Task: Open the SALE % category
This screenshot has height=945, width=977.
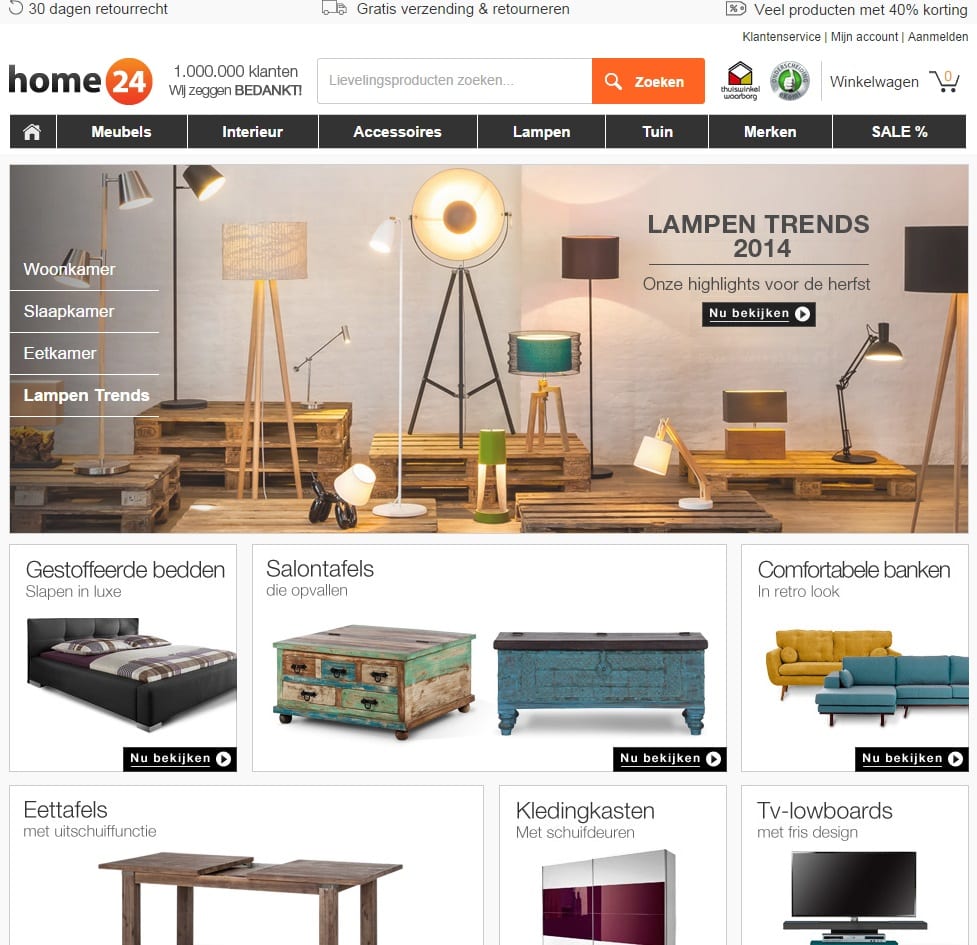Action: point(899,131)
